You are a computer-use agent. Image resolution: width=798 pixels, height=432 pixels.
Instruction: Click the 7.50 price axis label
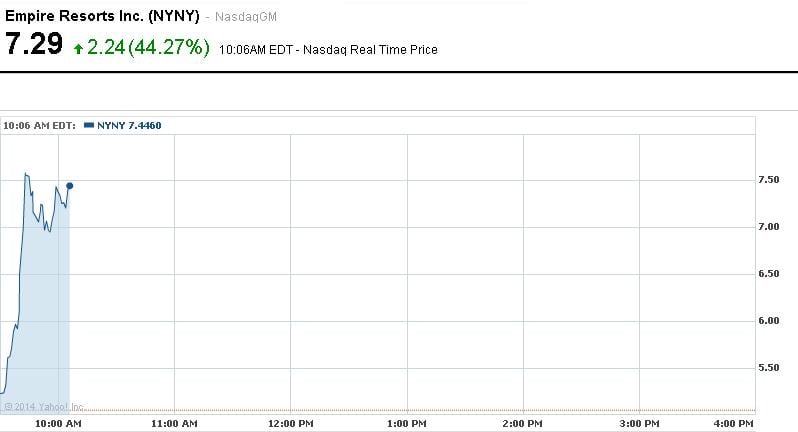coord(772,180)
